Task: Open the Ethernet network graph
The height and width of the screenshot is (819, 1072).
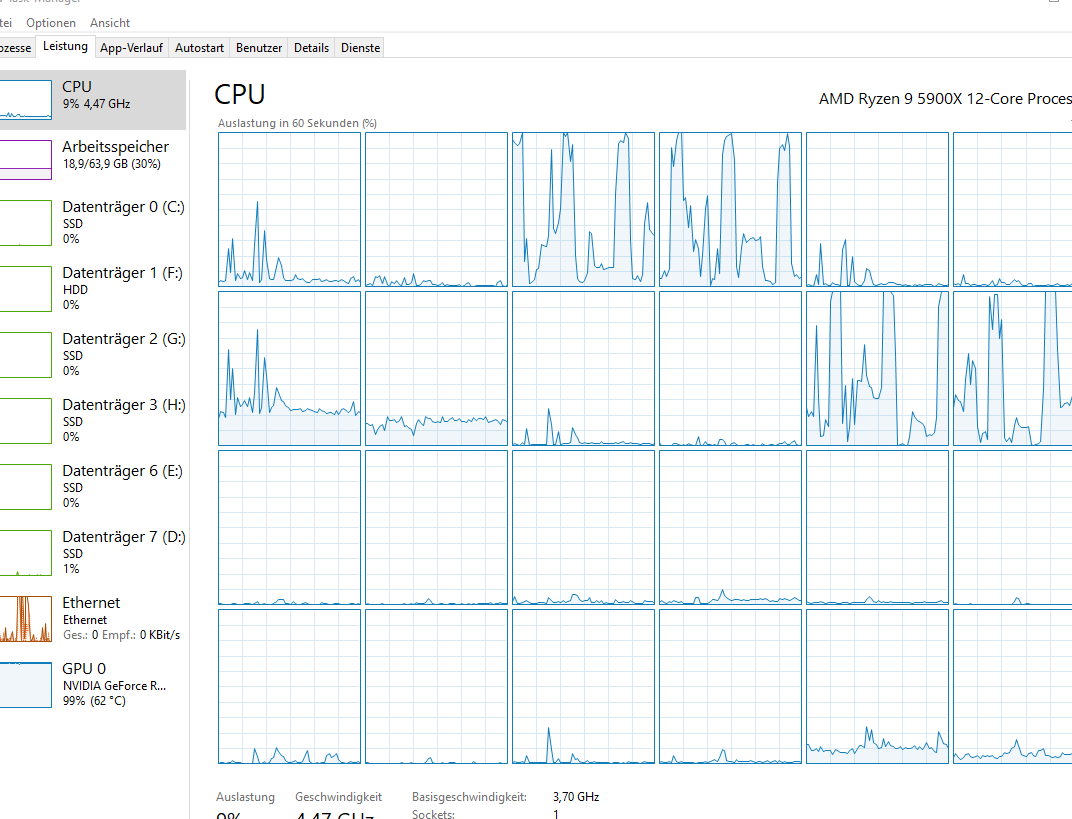Action: coord(92,618)
